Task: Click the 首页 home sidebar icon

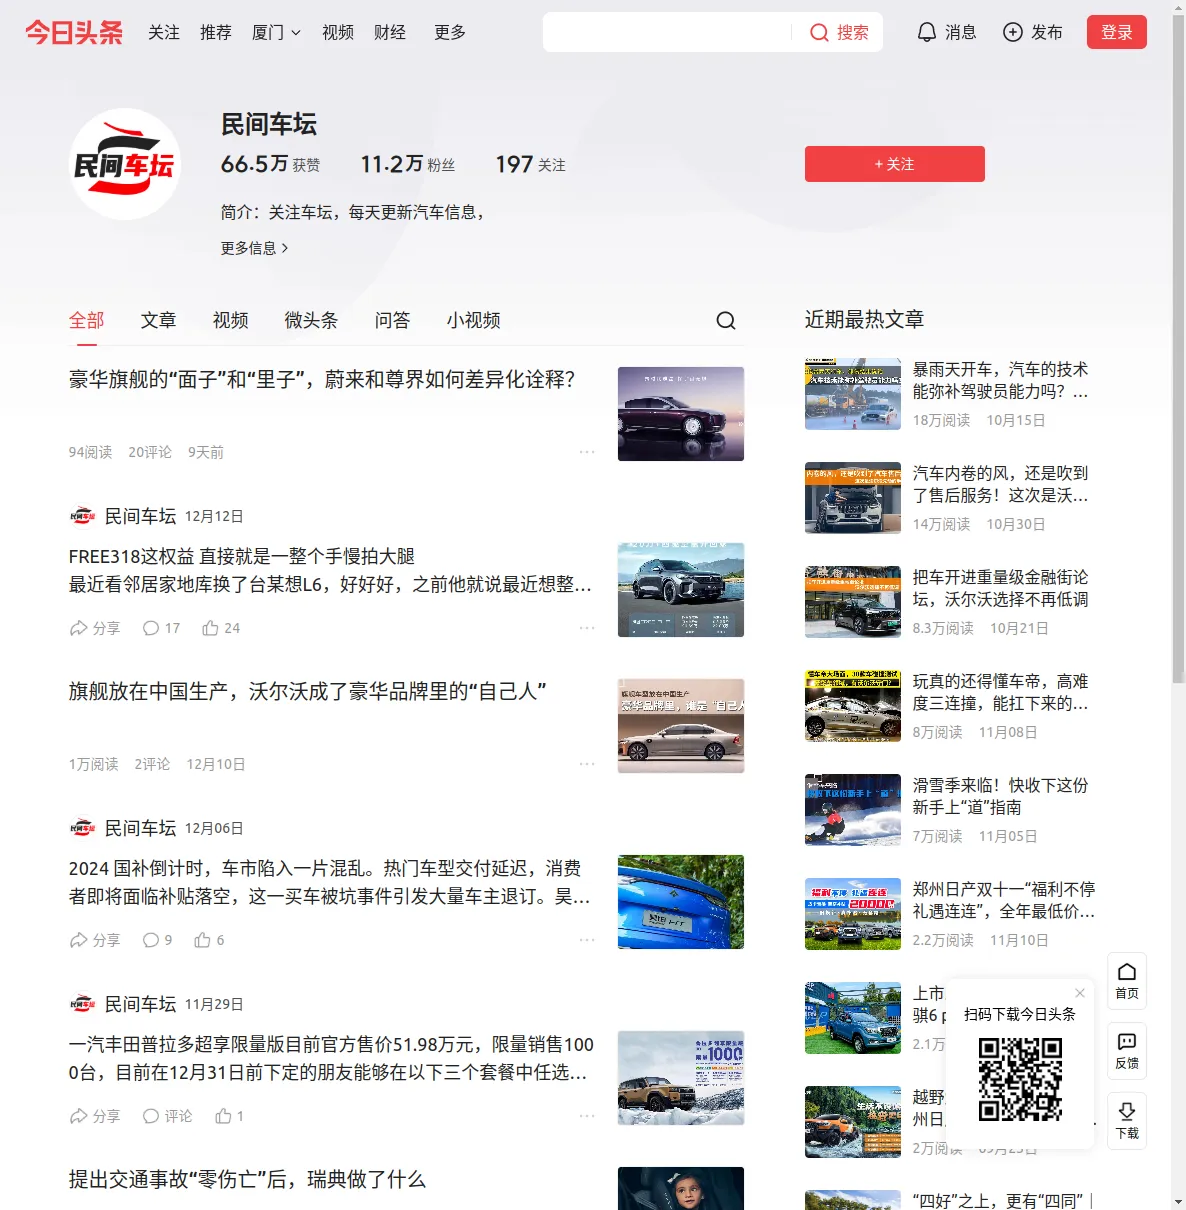Action: (x=1127, y=981)
